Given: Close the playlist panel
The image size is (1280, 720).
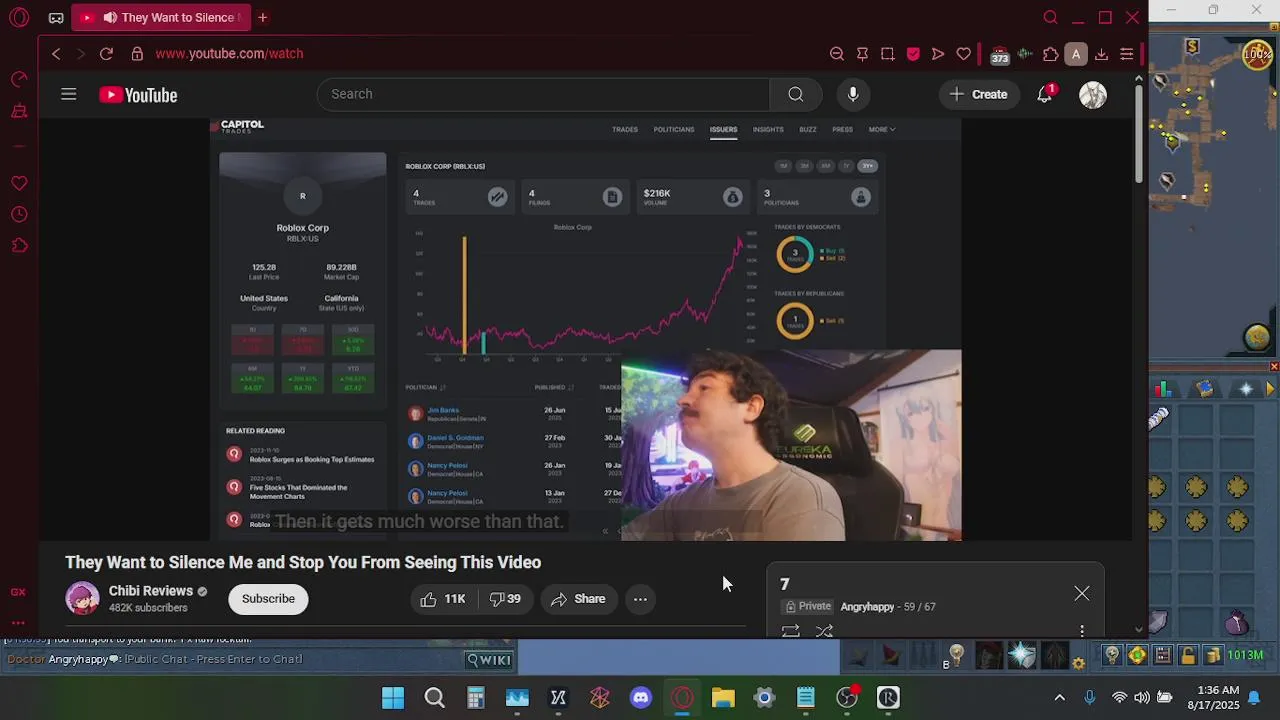Looking at the screenshot, I should [1082, 594].
